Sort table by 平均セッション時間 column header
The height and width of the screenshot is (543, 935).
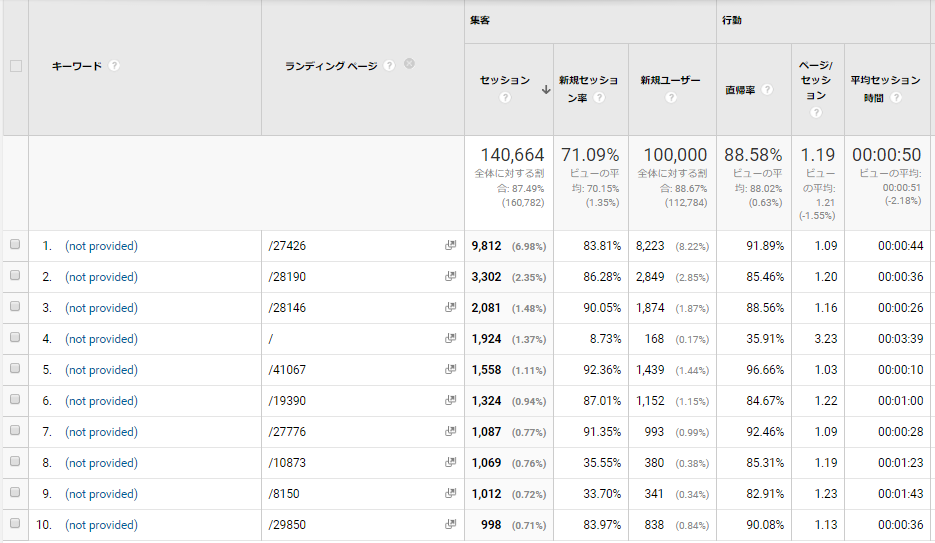[885, 80]
